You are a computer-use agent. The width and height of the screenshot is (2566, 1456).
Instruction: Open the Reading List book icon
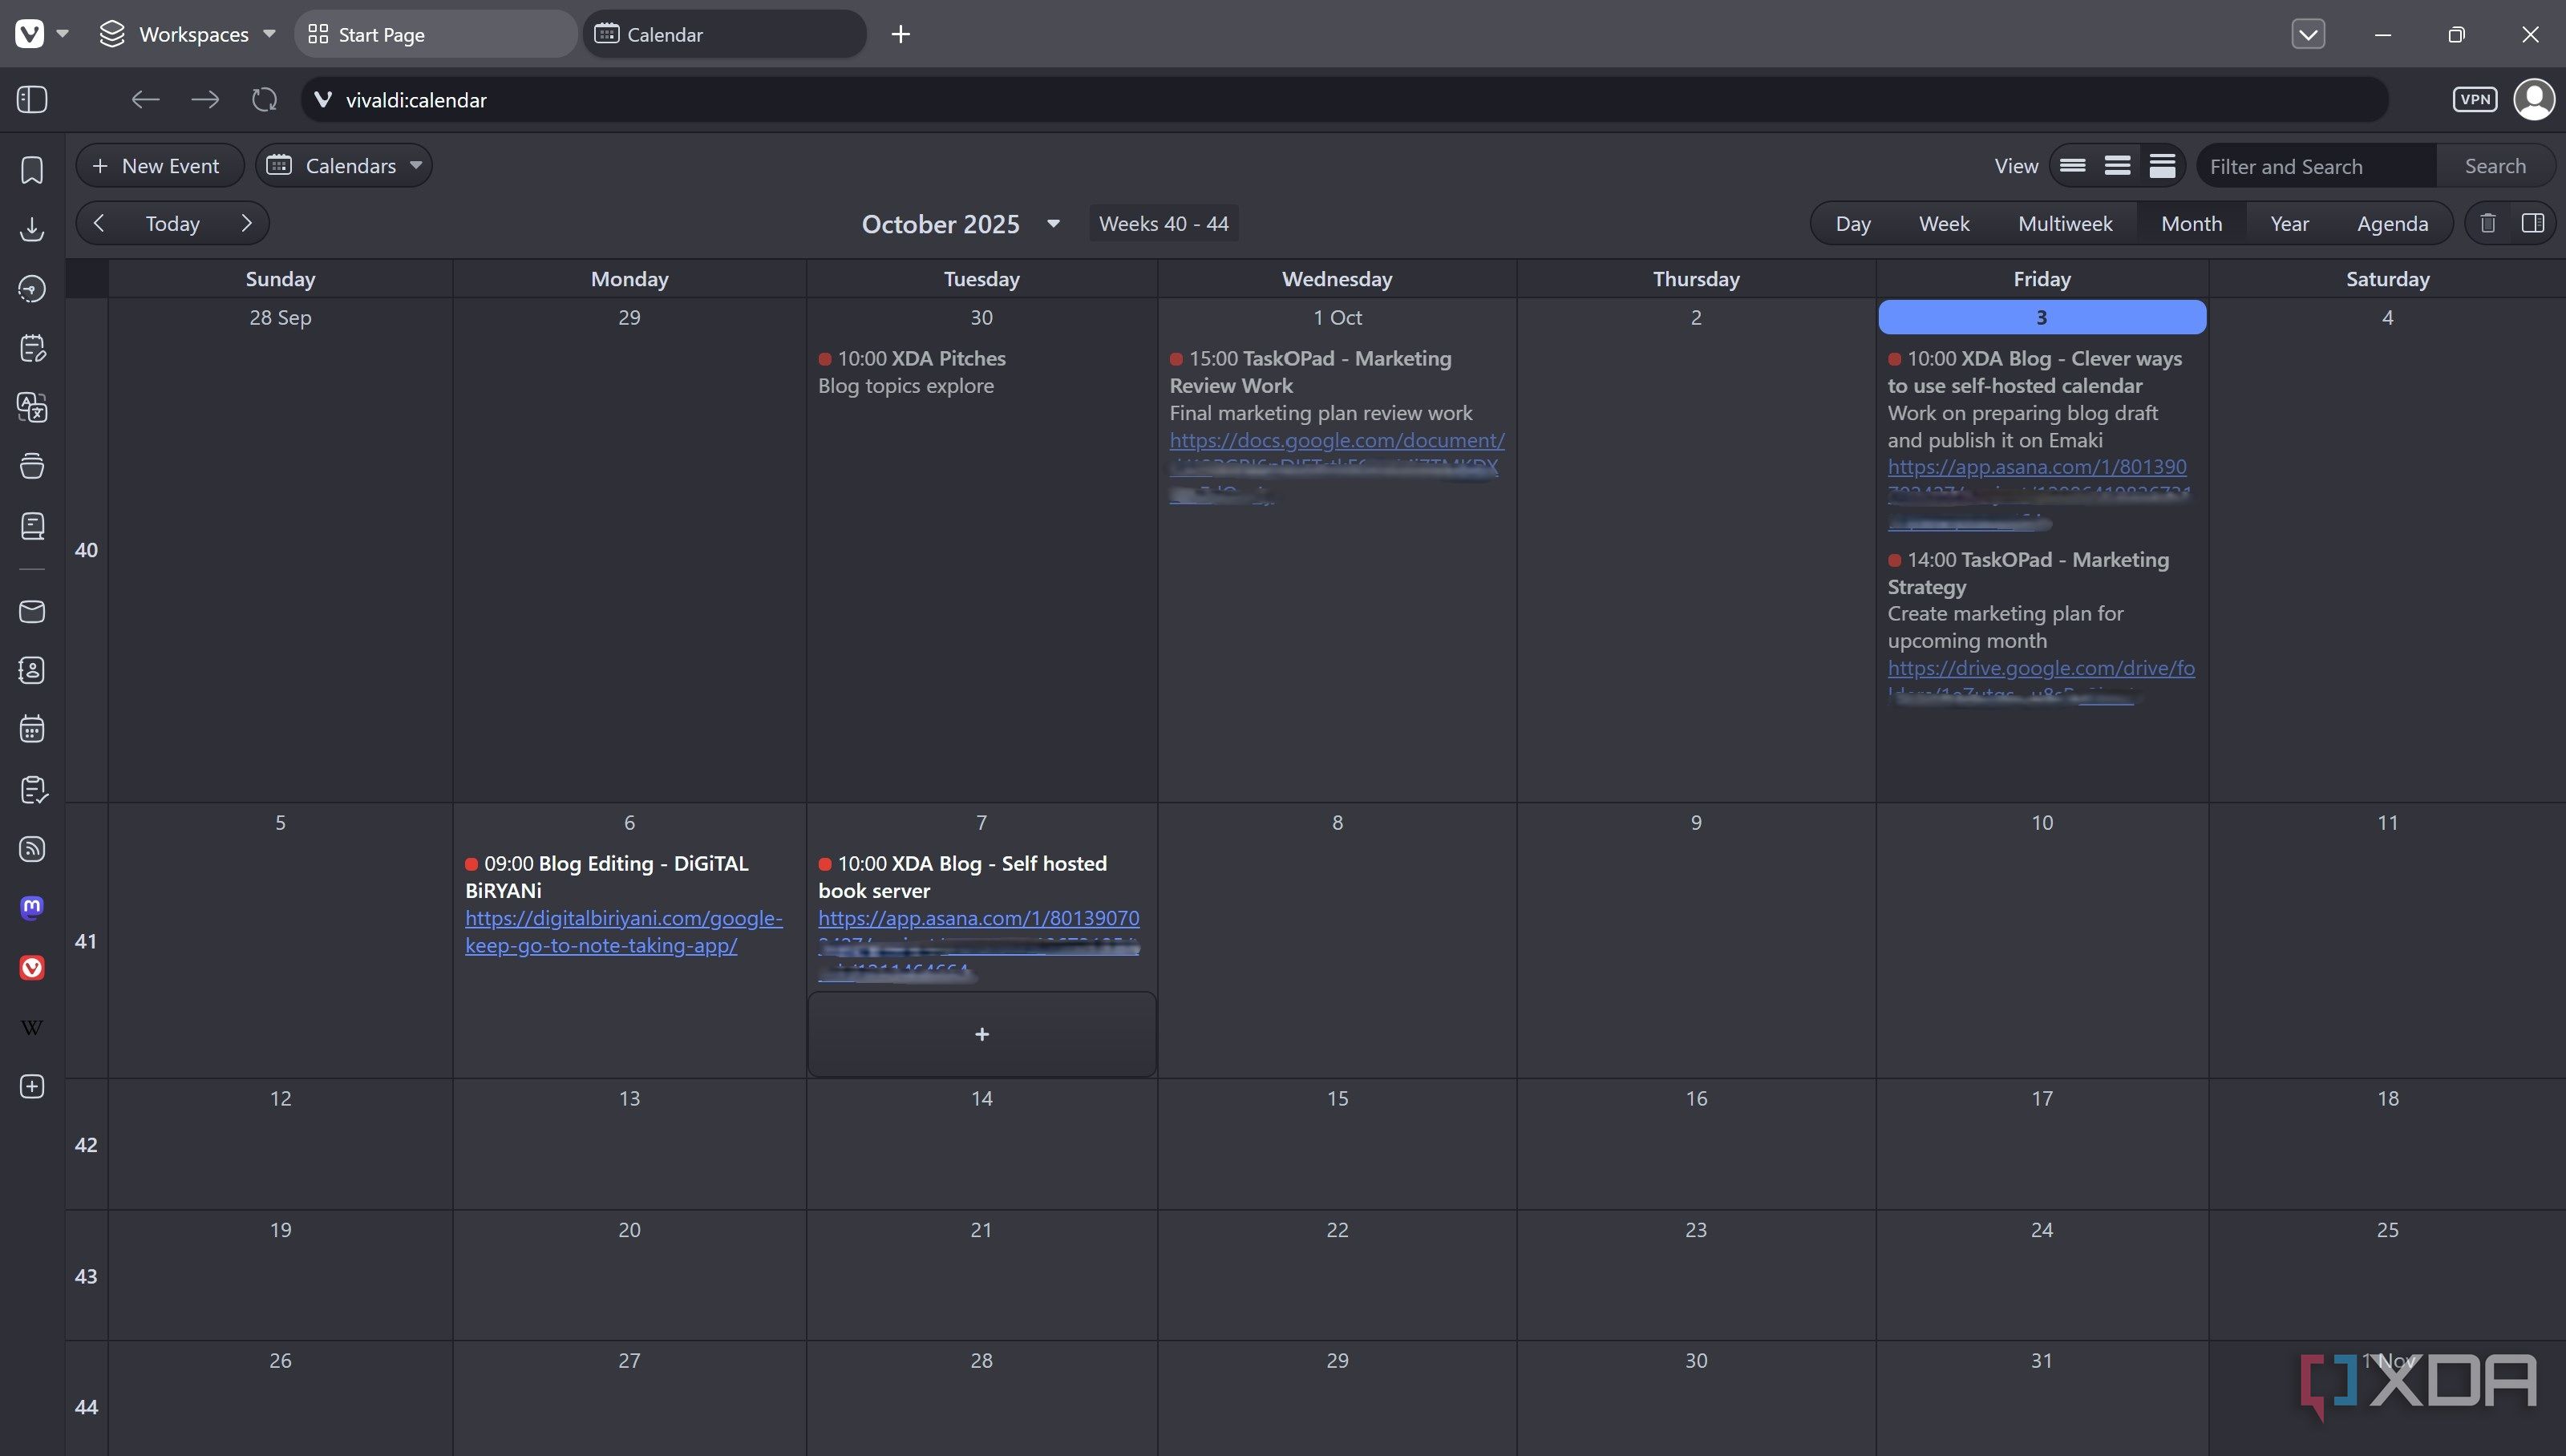(32, 526)
